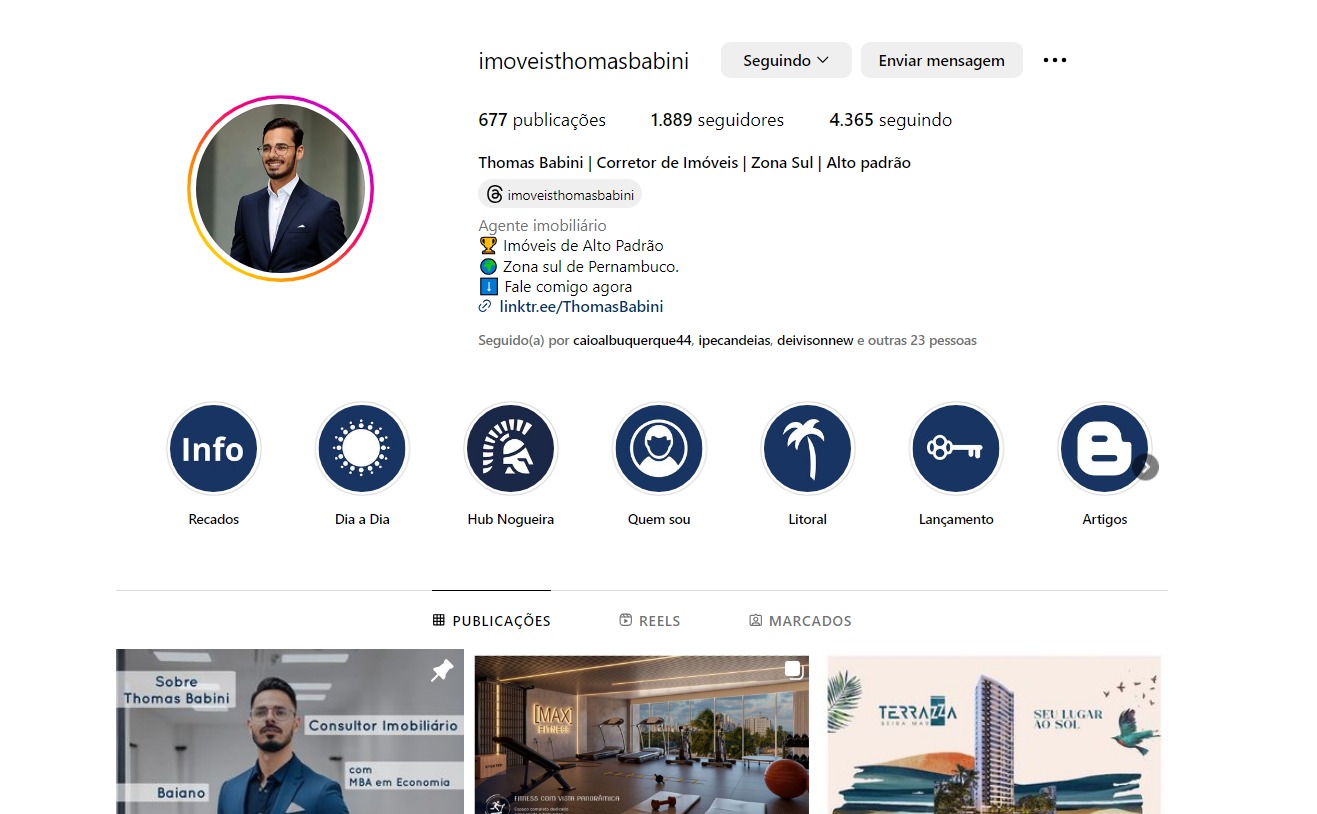Expand the Seguindo dropdown button
Image resolution: width=1317 pixels, height=814 pixels.
(786, 60)
